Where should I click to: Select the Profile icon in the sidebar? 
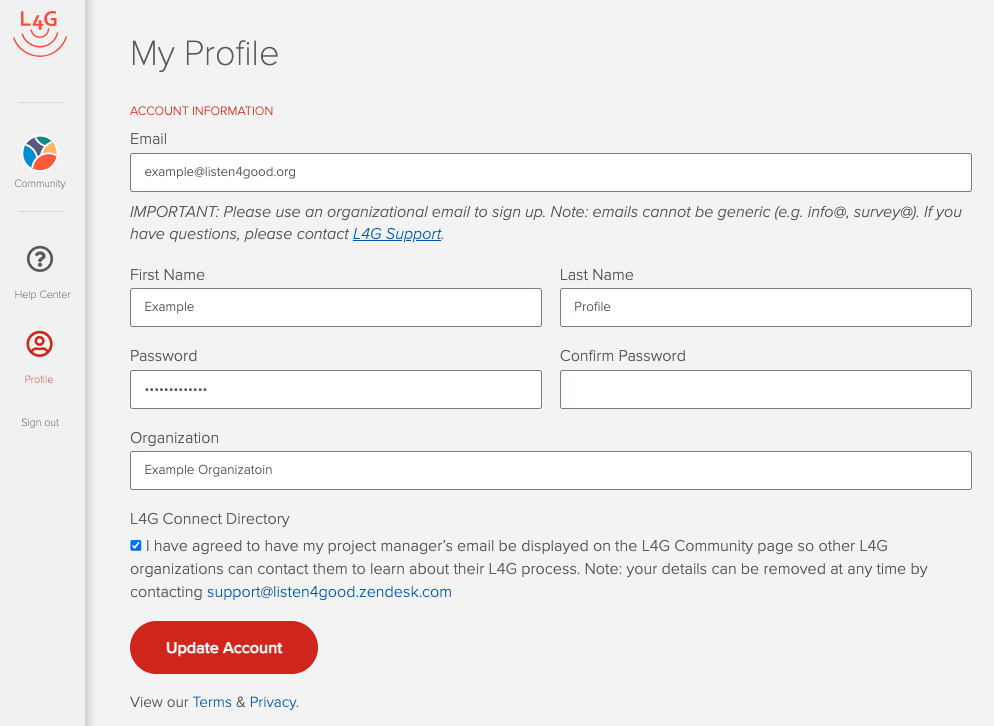click(x=40, y=344)
